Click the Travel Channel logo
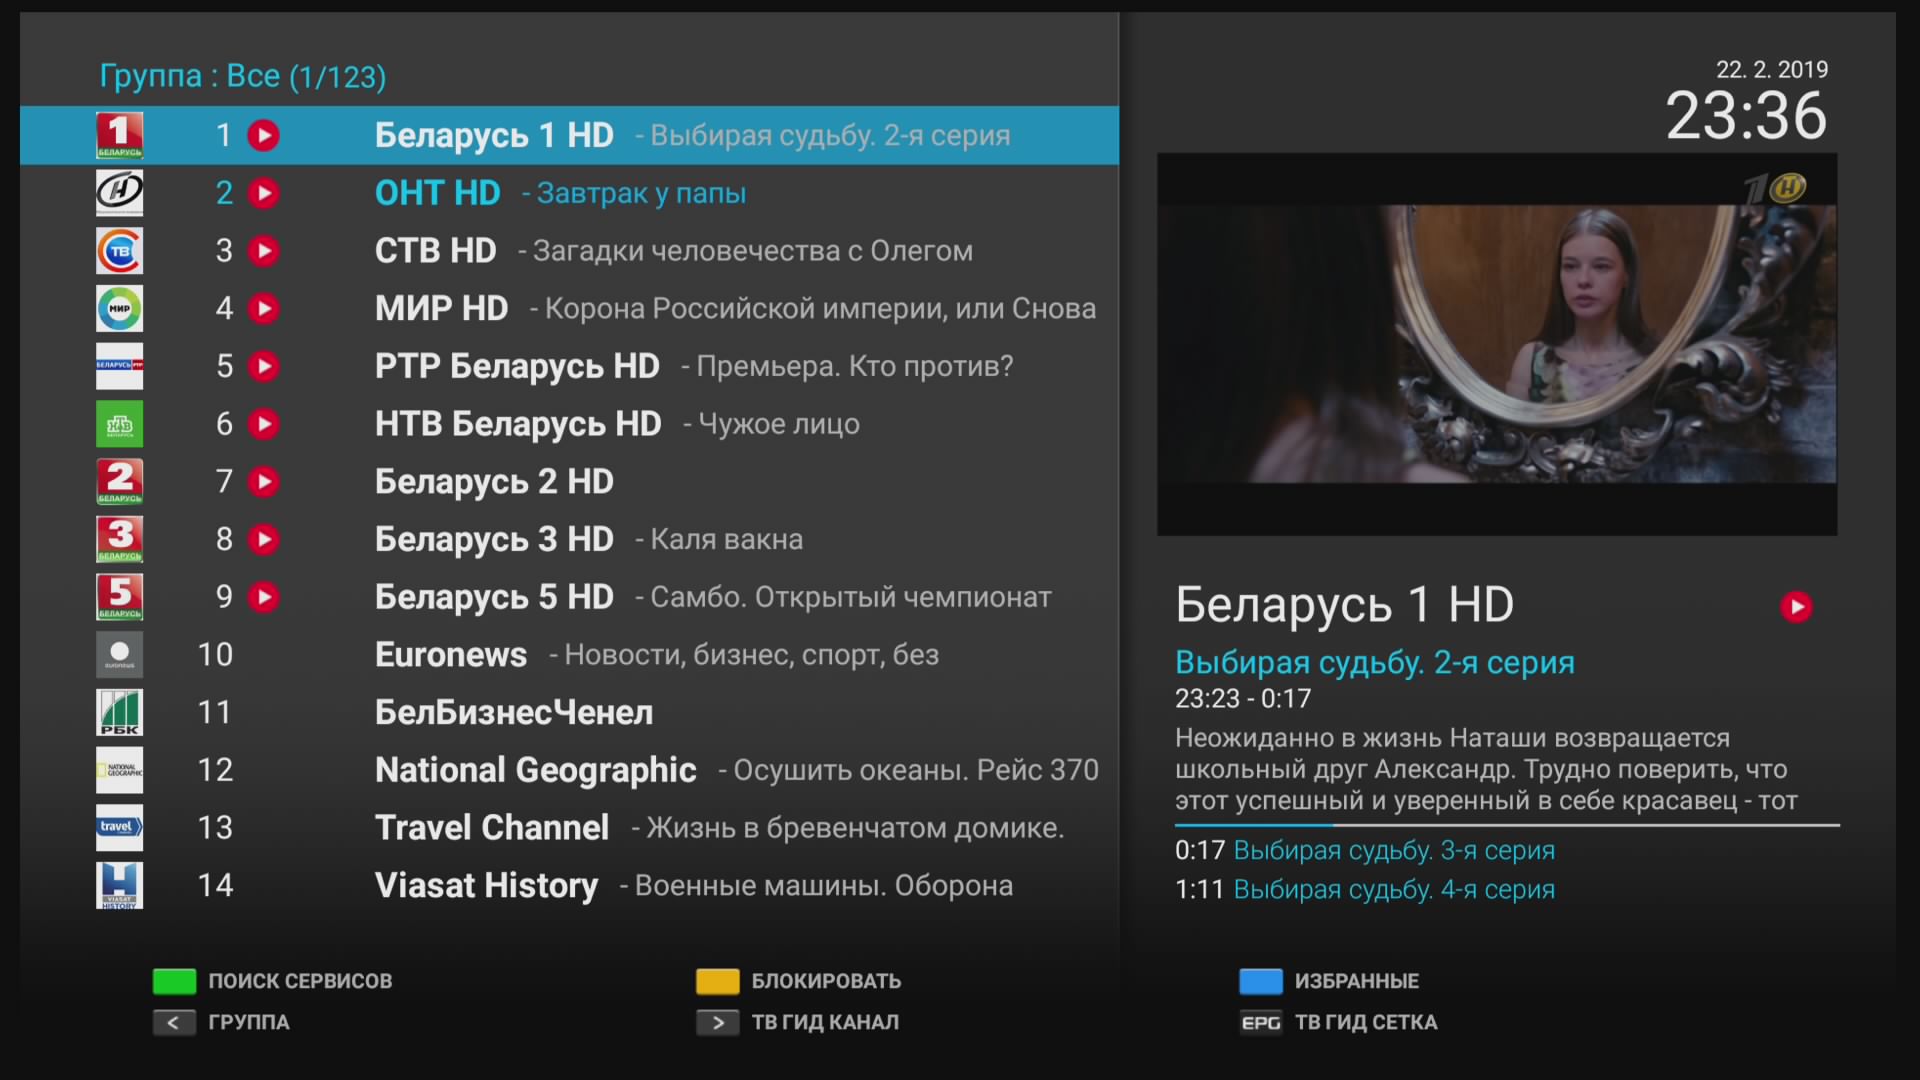This screenshot has width=1920, height=1080. (119, 828)
